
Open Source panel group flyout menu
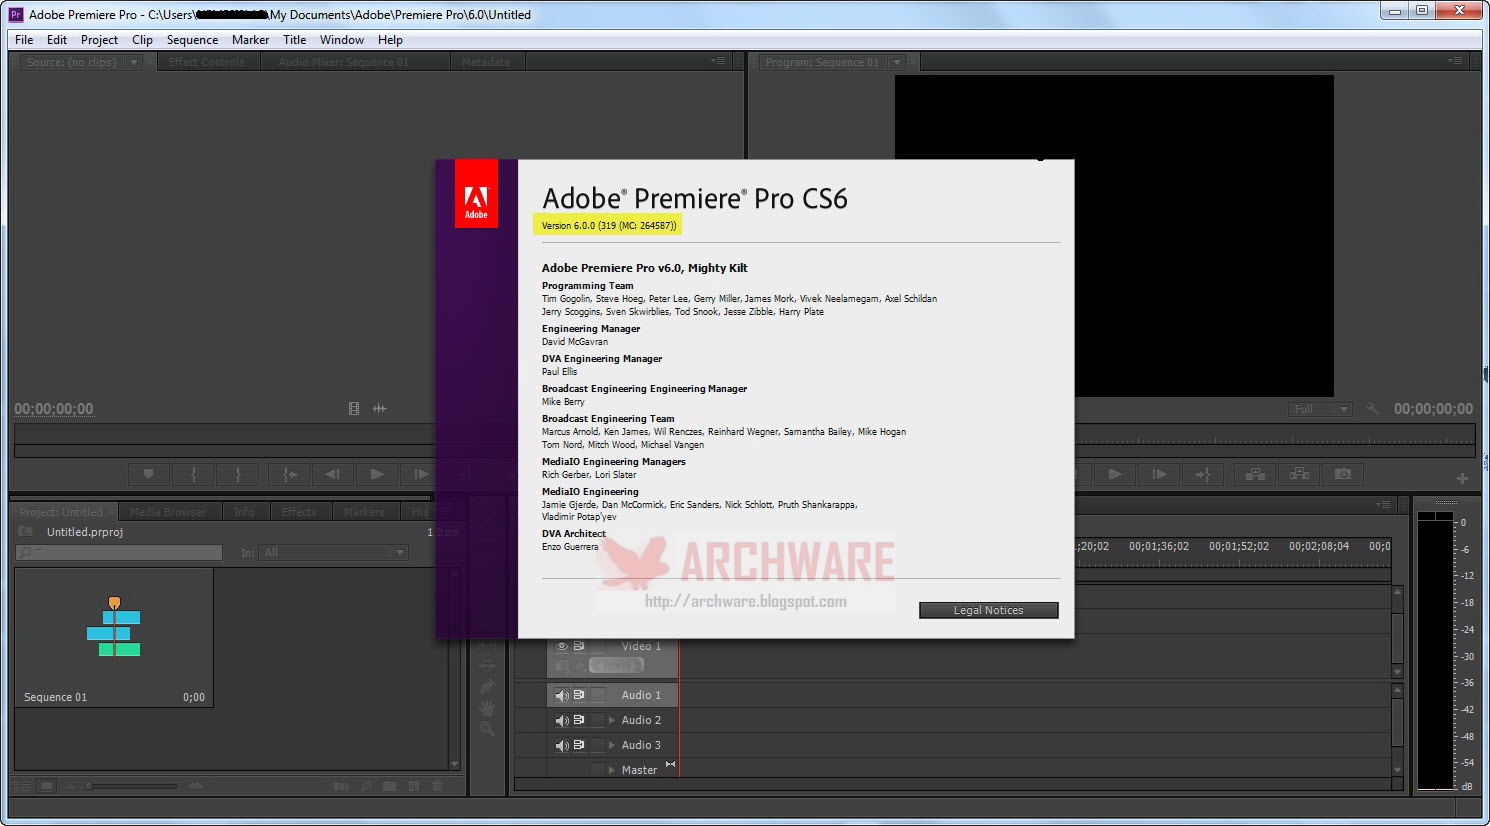coord(718,61)
